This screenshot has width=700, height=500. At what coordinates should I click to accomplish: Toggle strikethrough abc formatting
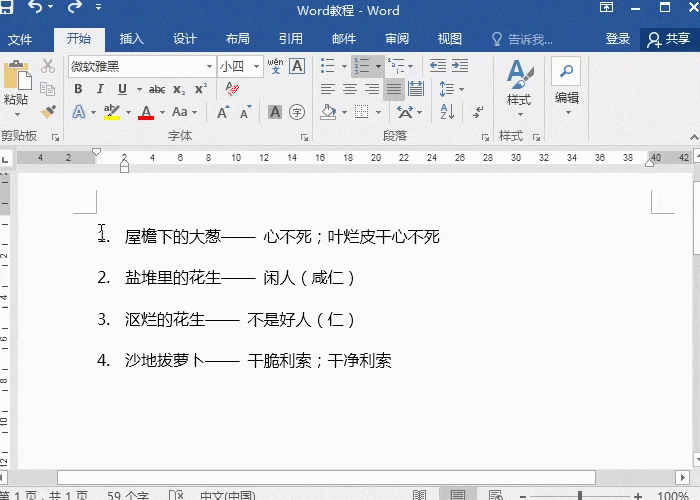click(x=157, y=89)
